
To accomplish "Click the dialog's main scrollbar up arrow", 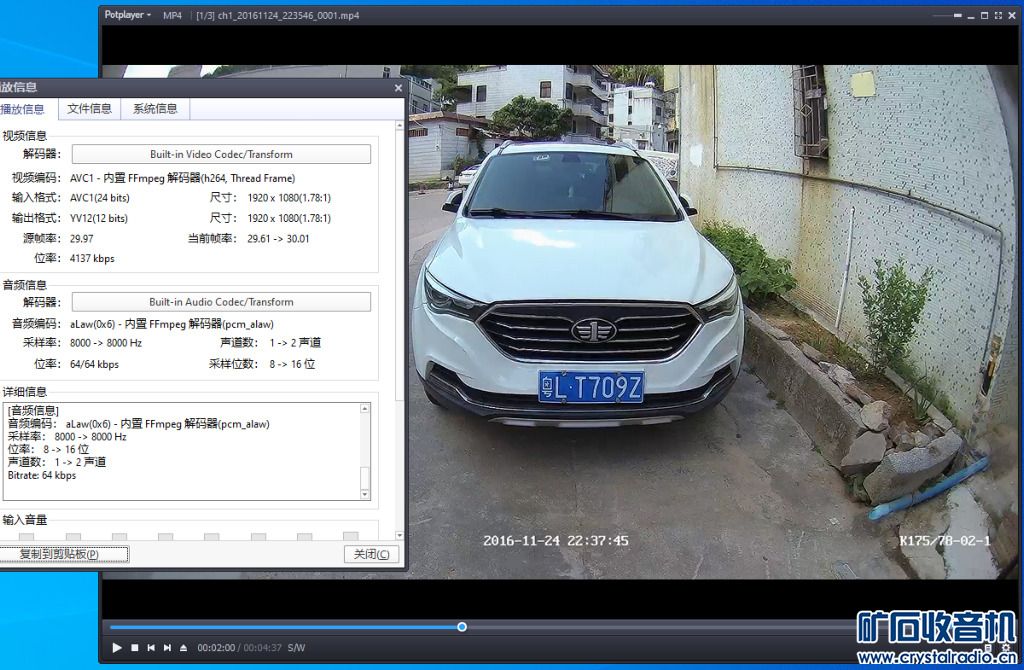I will coord(400,125).
